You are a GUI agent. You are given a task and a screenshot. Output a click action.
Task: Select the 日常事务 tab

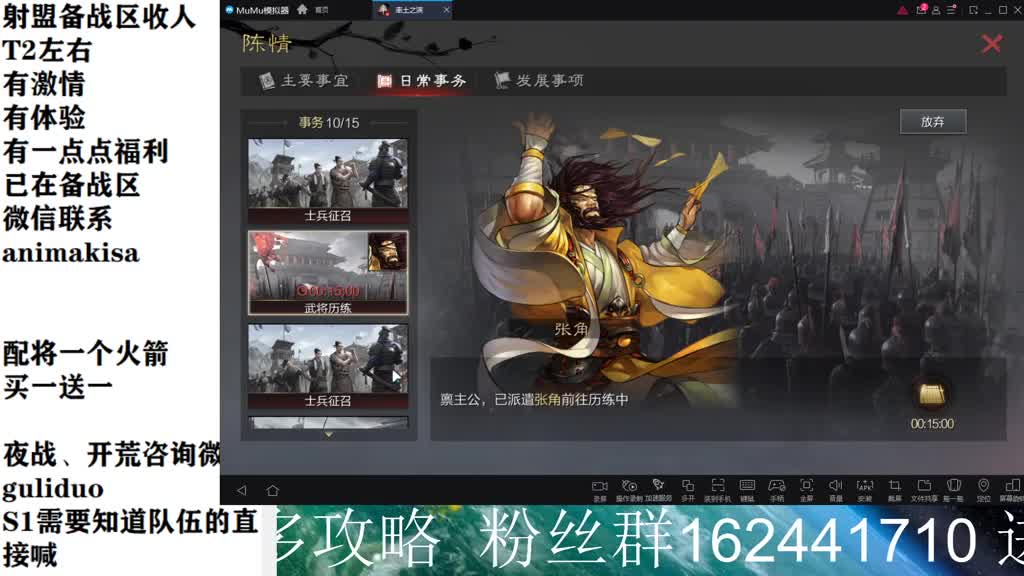click(x=422, y=81)
